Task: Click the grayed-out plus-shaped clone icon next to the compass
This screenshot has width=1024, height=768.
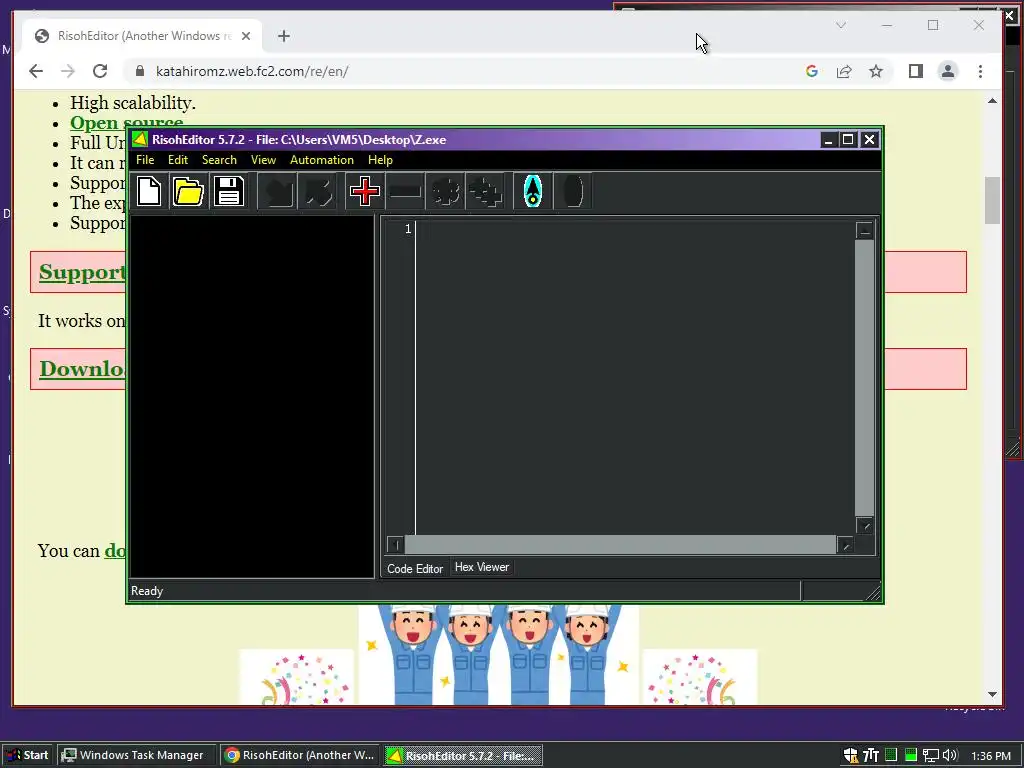Action: (485, 191)
